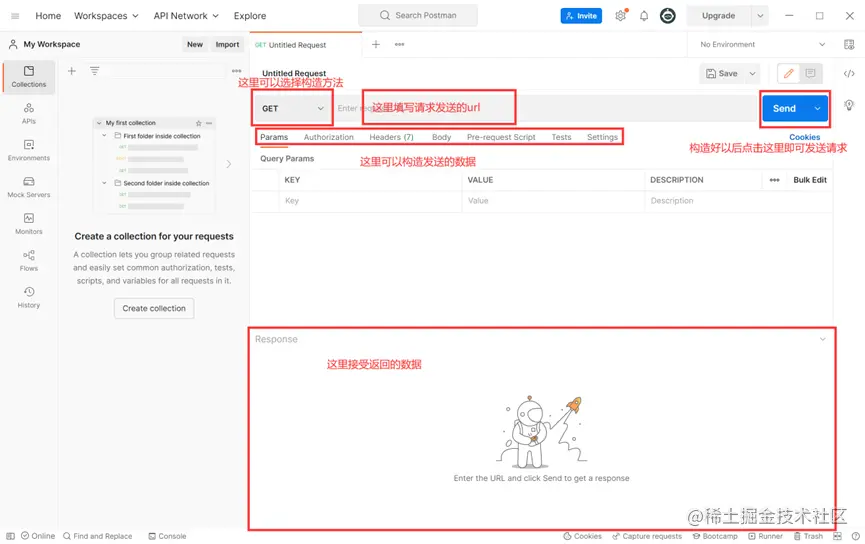Open the two-pane layout icon in status bar
The image size is (865, 544).
pos(837,536)
